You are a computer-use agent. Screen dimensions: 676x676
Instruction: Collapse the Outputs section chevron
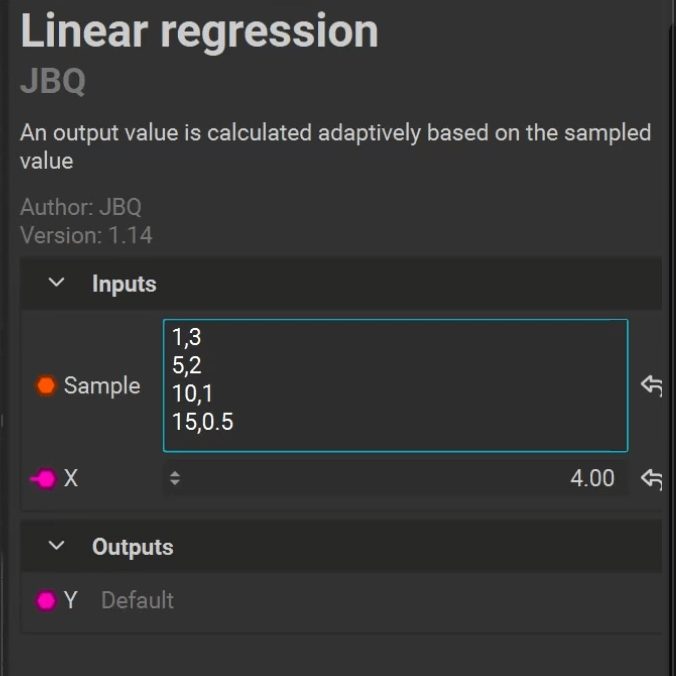[x=57, y=547]
